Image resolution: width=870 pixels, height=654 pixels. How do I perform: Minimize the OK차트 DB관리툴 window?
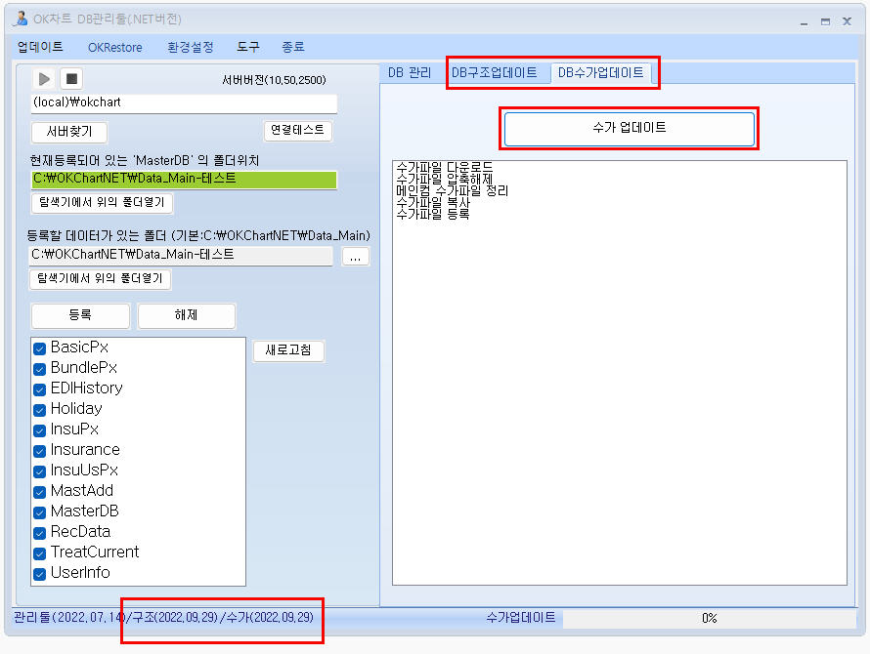804,22
